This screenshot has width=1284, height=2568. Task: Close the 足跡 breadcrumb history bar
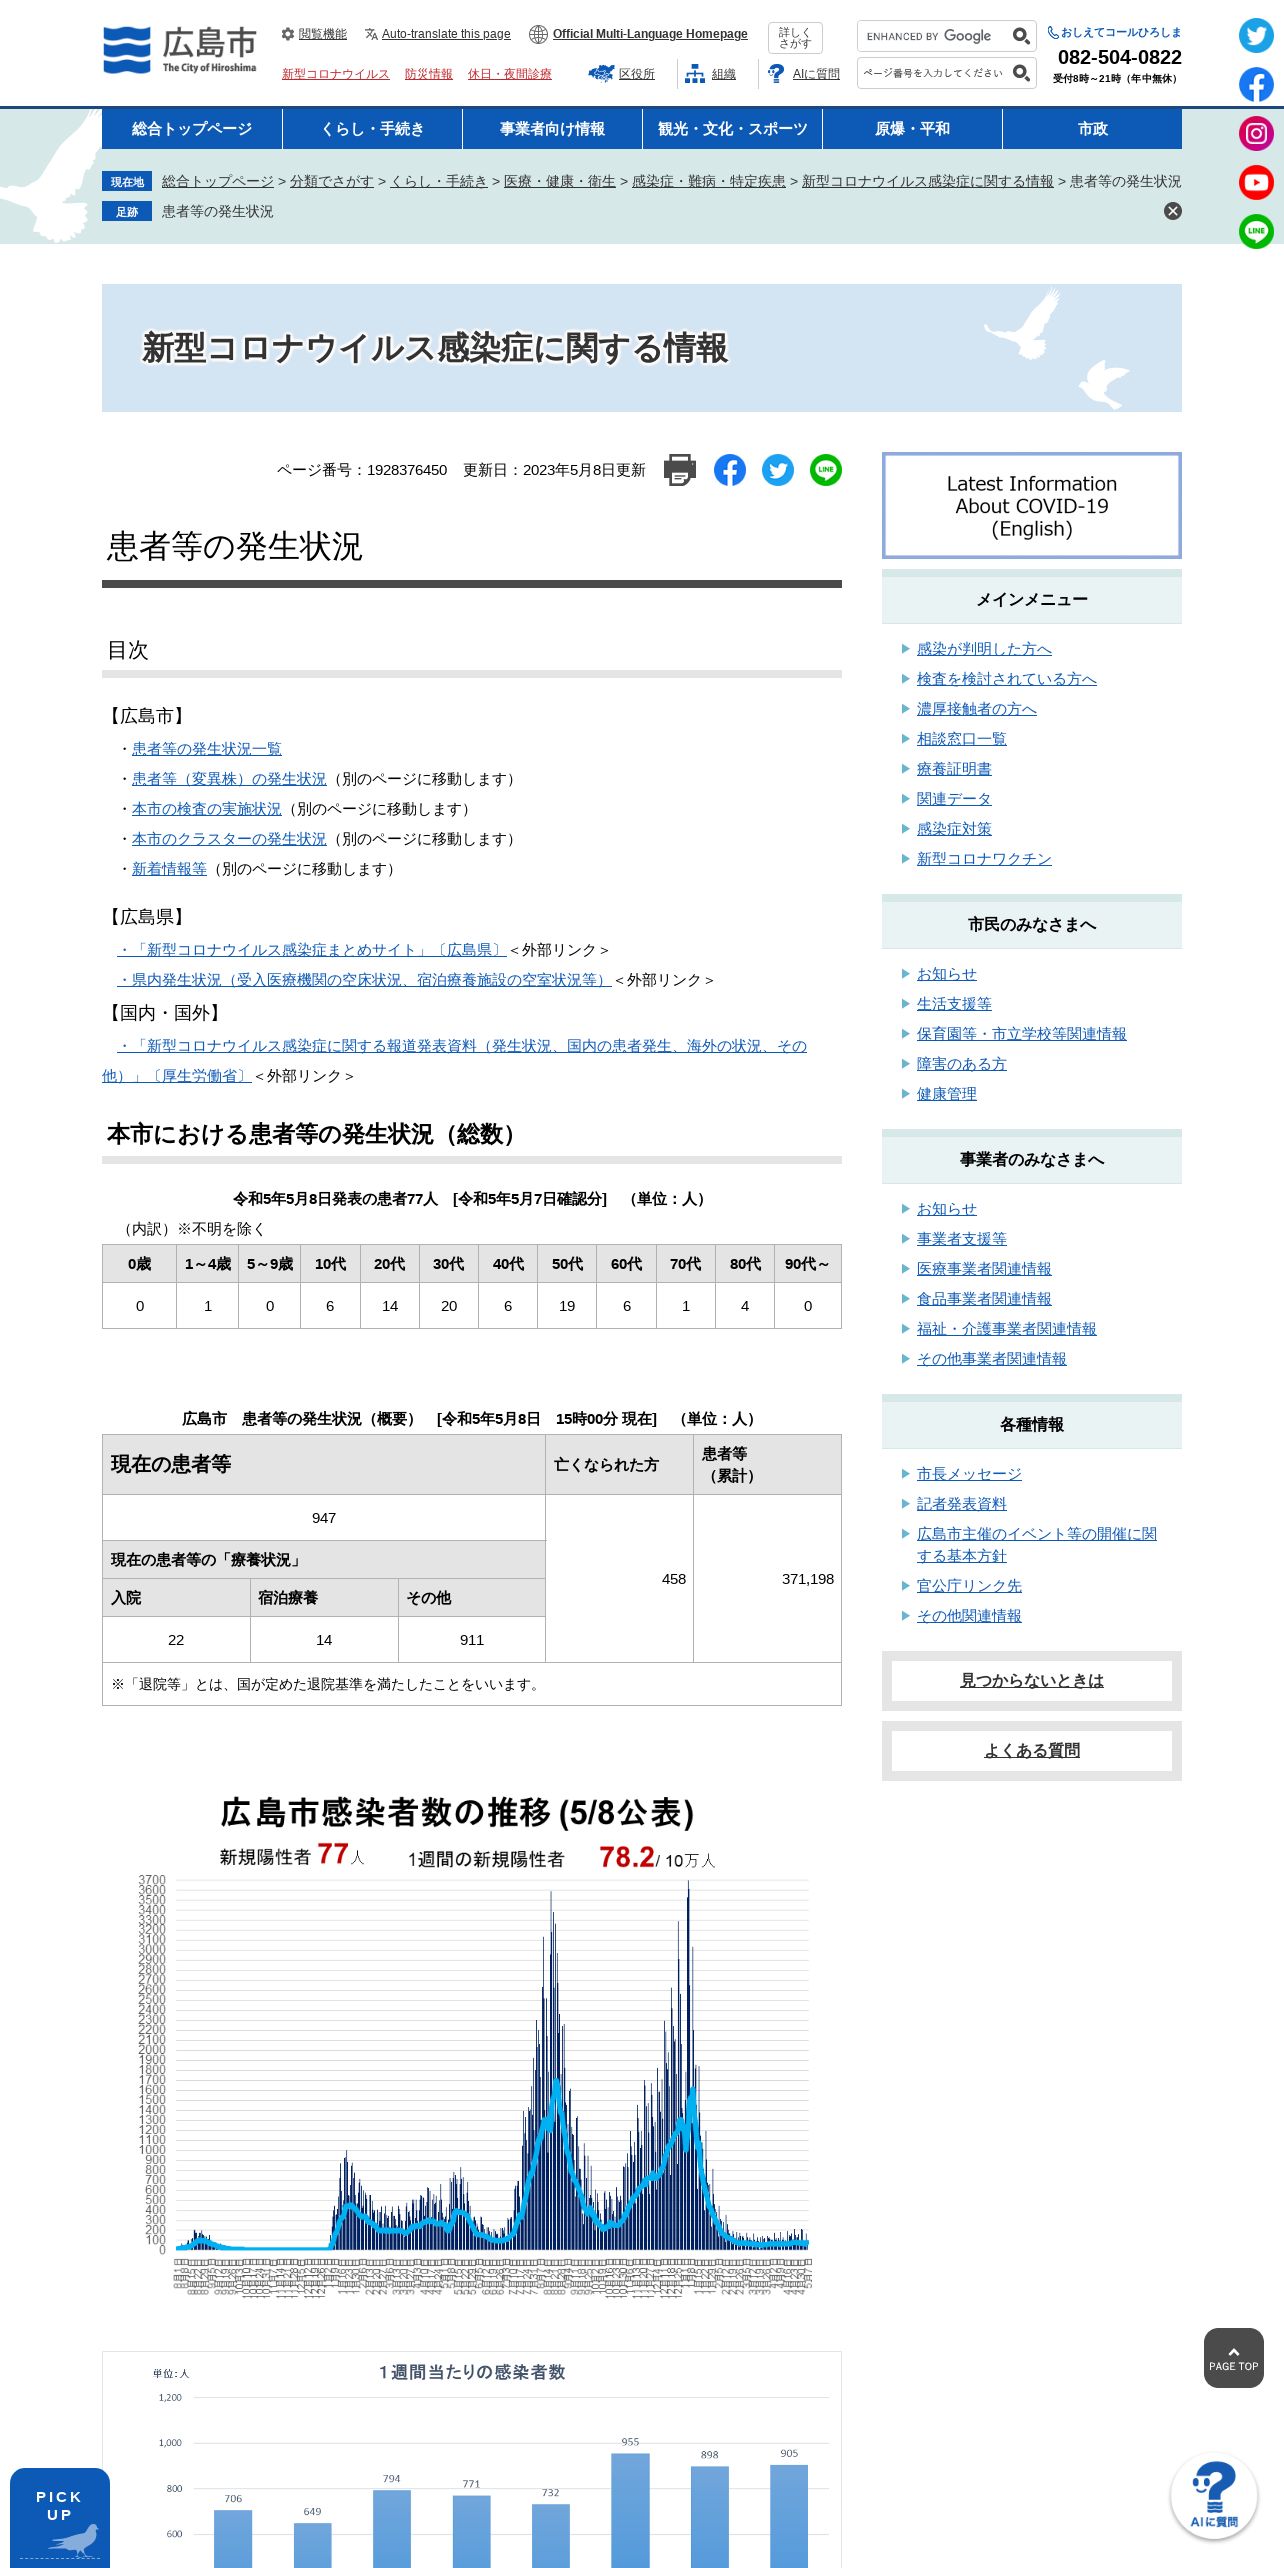pyautogui.click(x=1173, y=211)
